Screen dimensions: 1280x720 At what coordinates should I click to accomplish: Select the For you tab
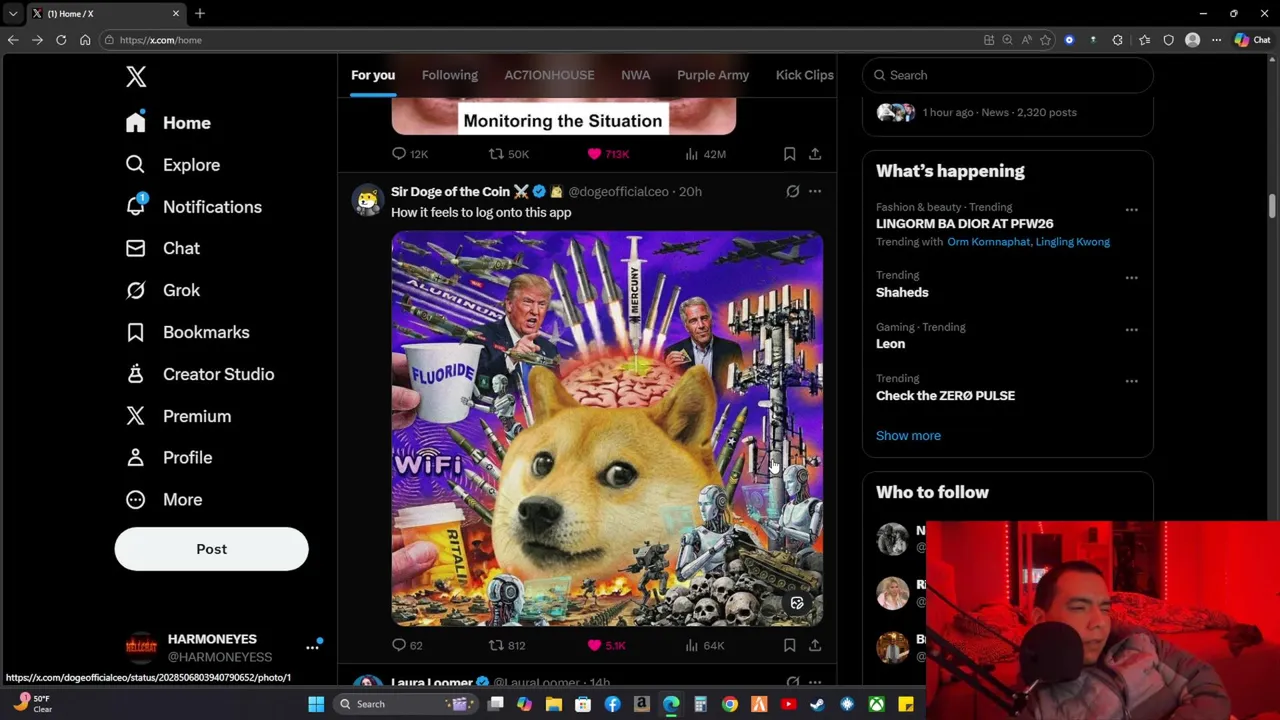[373, 75]
